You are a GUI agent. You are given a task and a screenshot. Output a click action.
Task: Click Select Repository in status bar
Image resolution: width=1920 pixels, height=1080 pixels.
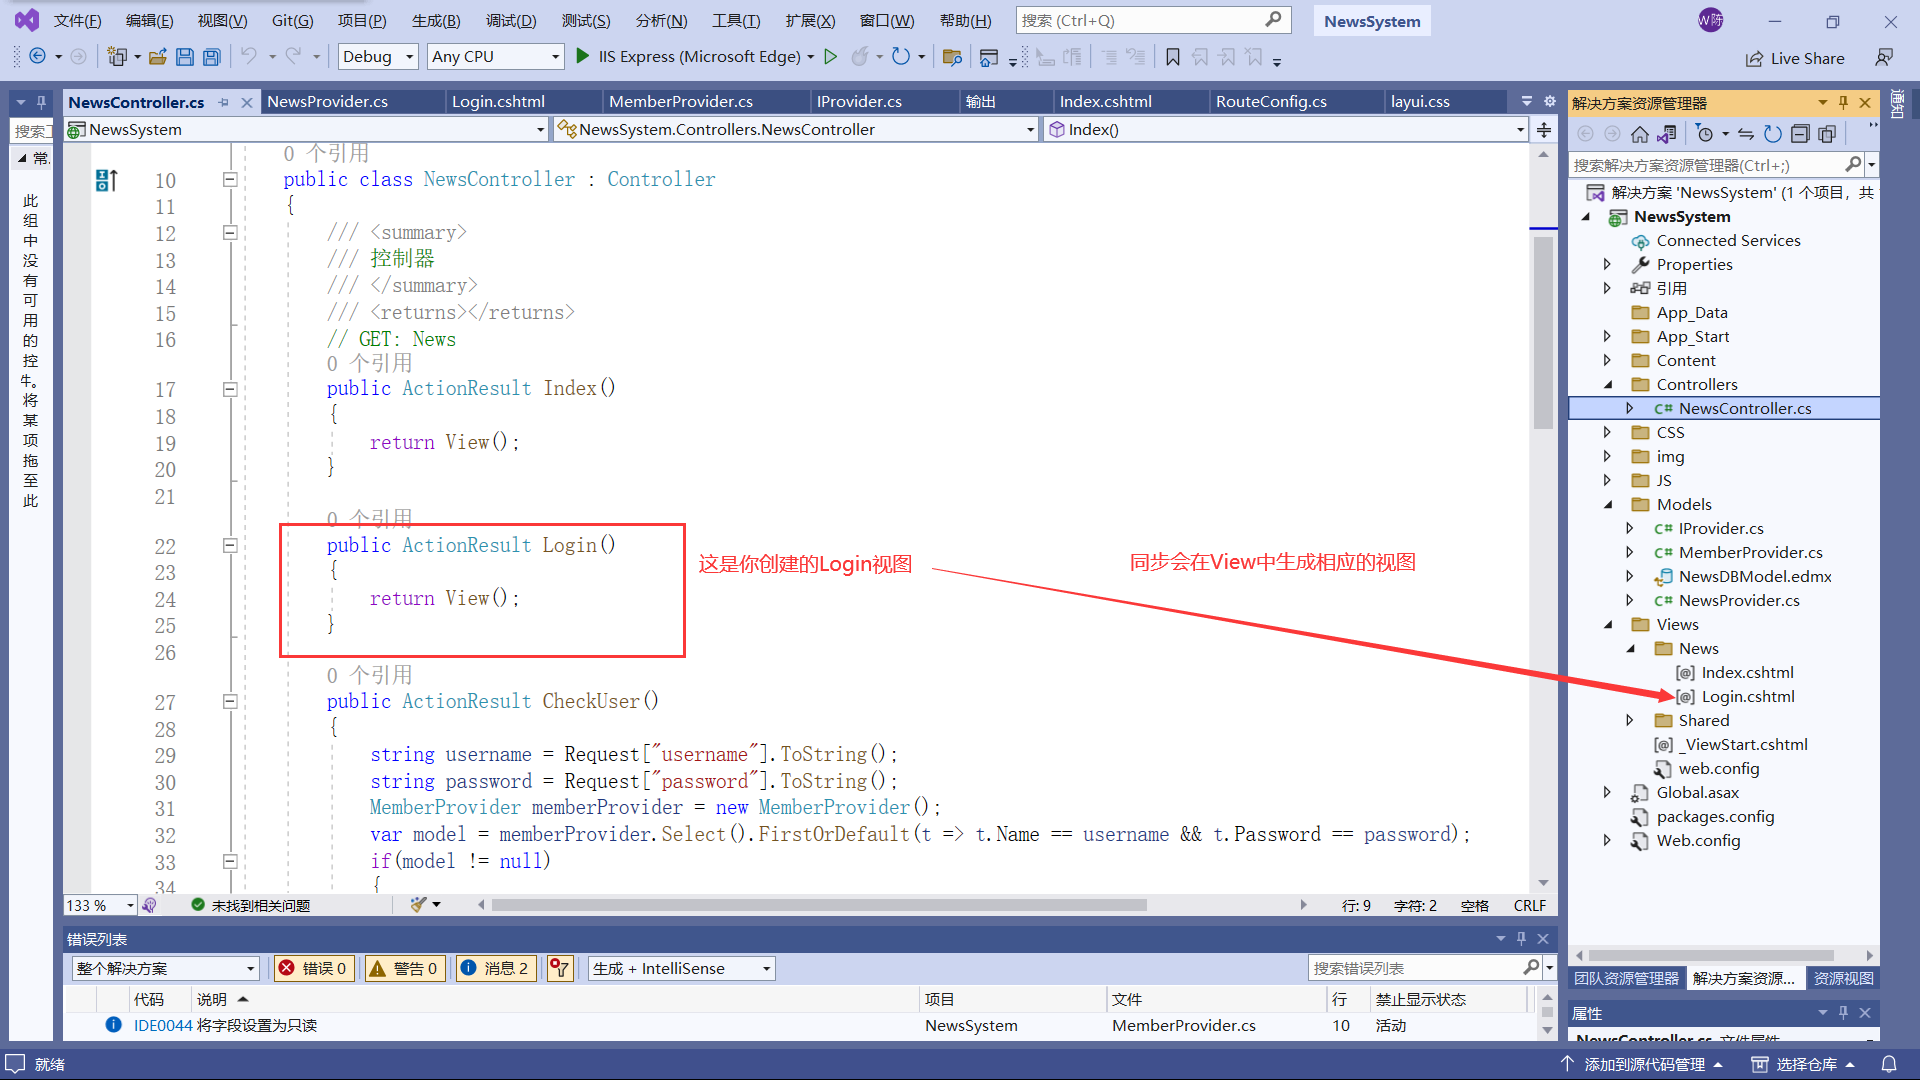[1803, 1064]
